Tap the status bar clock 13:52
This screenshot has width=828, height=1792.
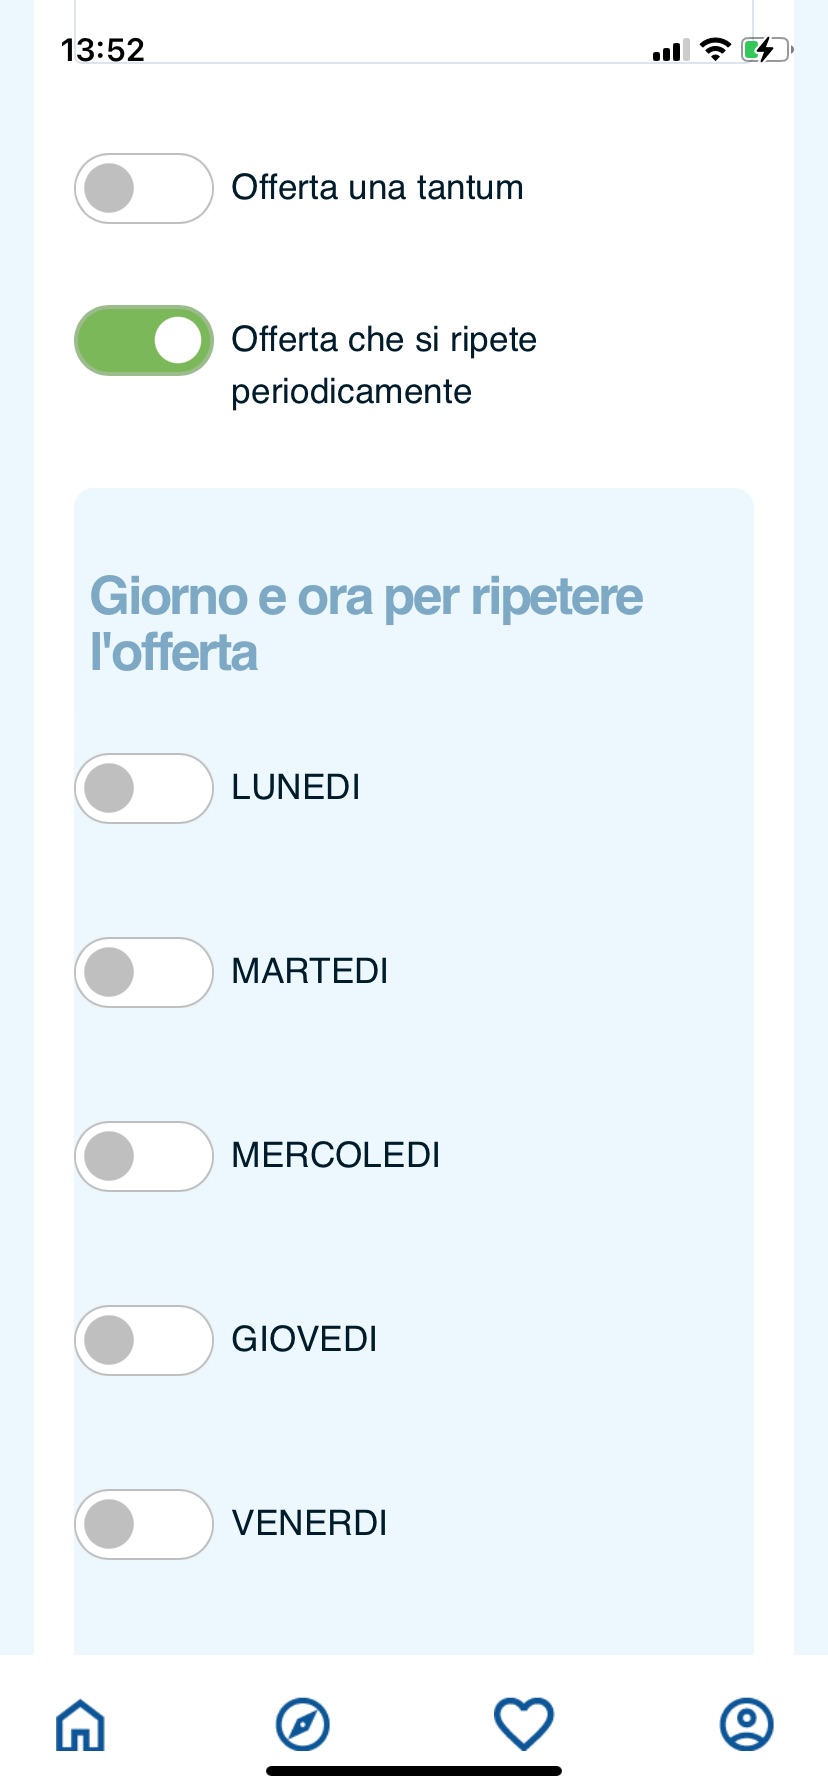pyautogui.click(x=102, y=50)
